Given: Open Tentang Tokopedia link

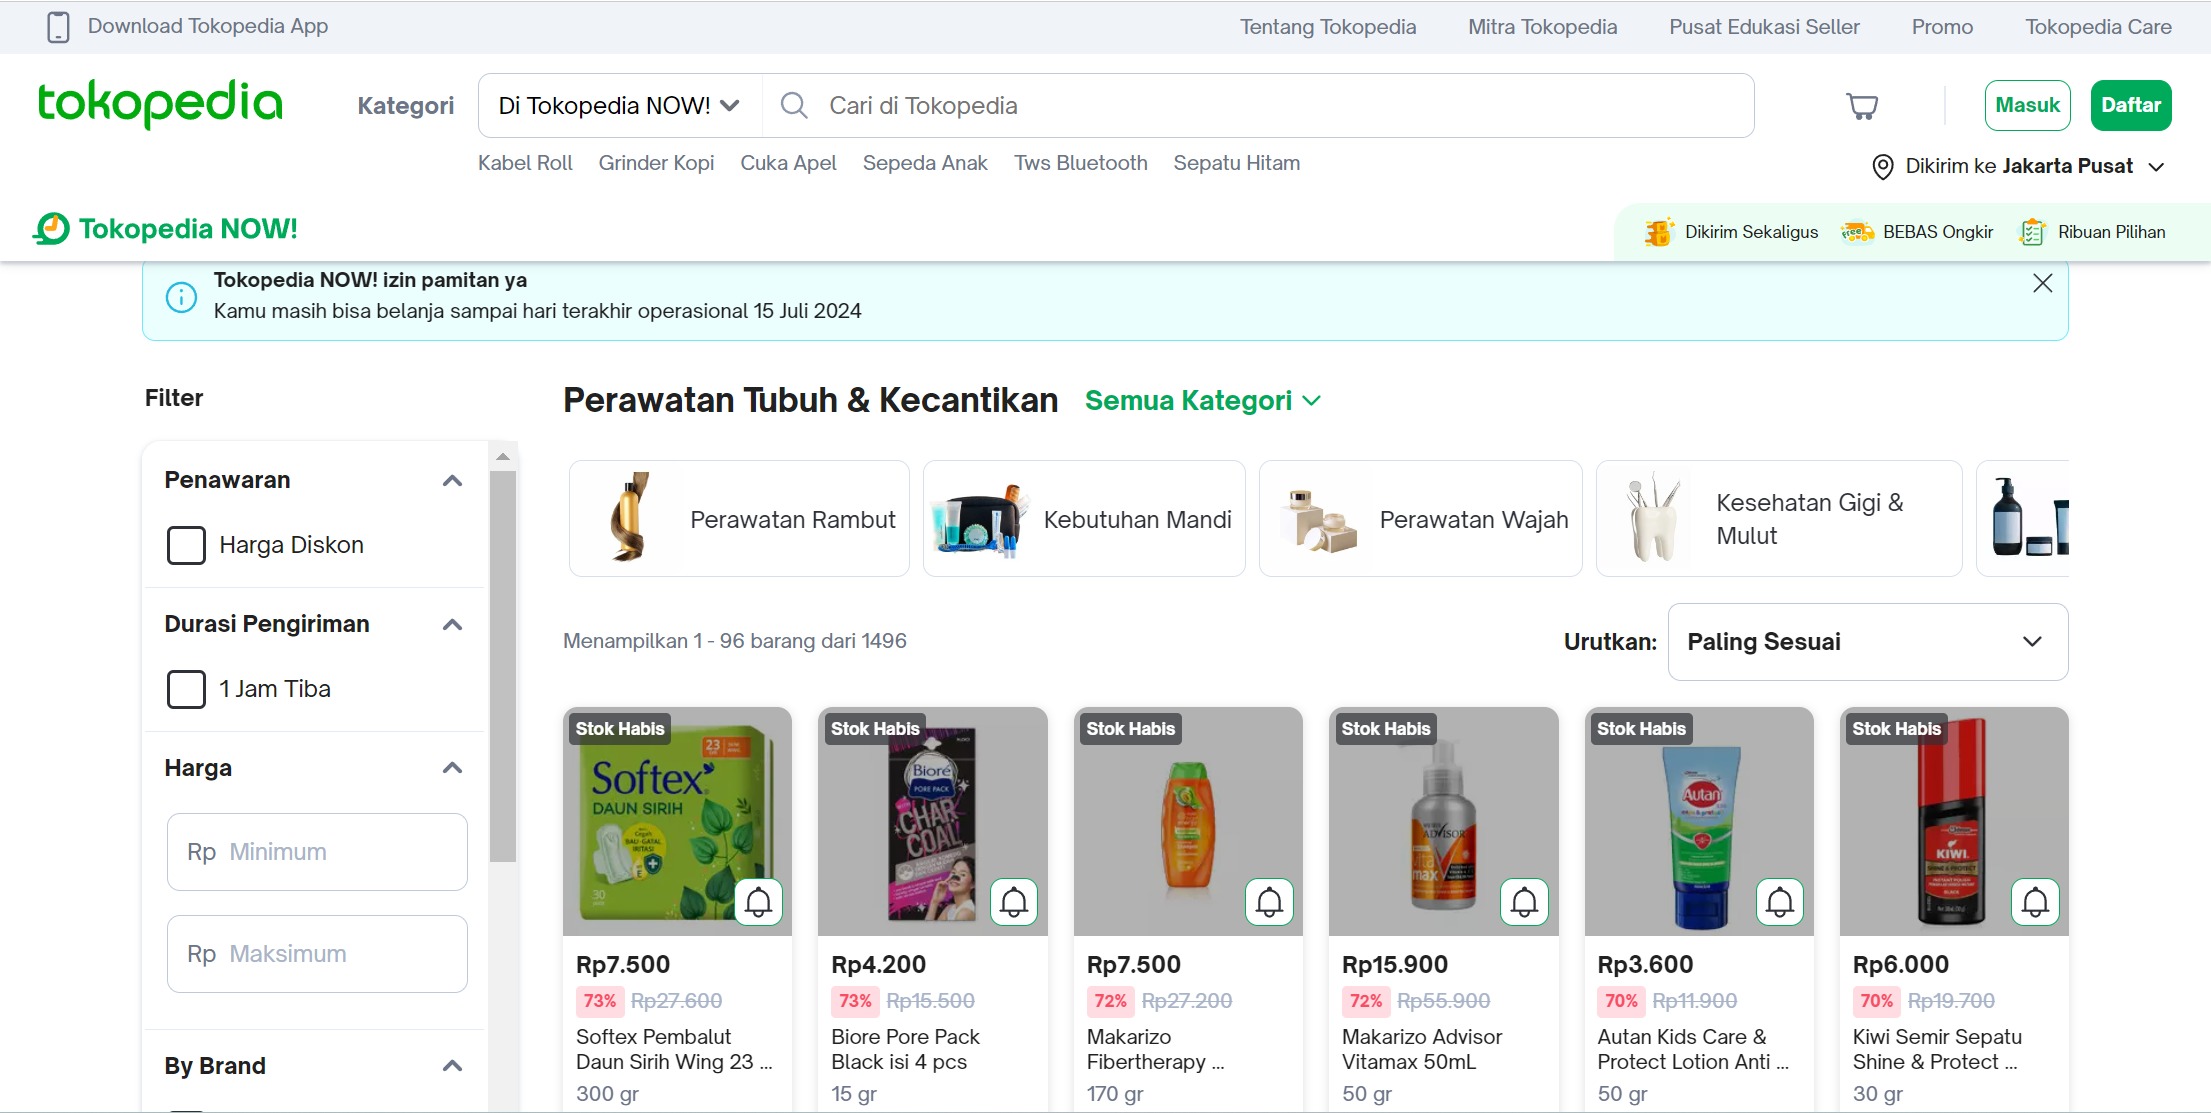Looking at the screenshot, I should click(x=1328, y=27).
